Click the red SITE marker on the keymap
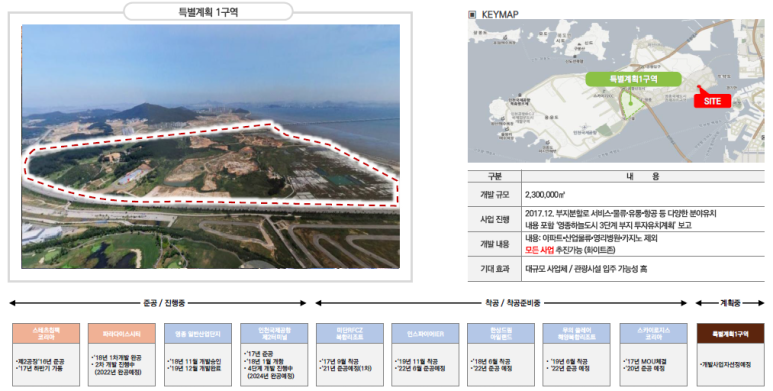 tap(712, 101)
